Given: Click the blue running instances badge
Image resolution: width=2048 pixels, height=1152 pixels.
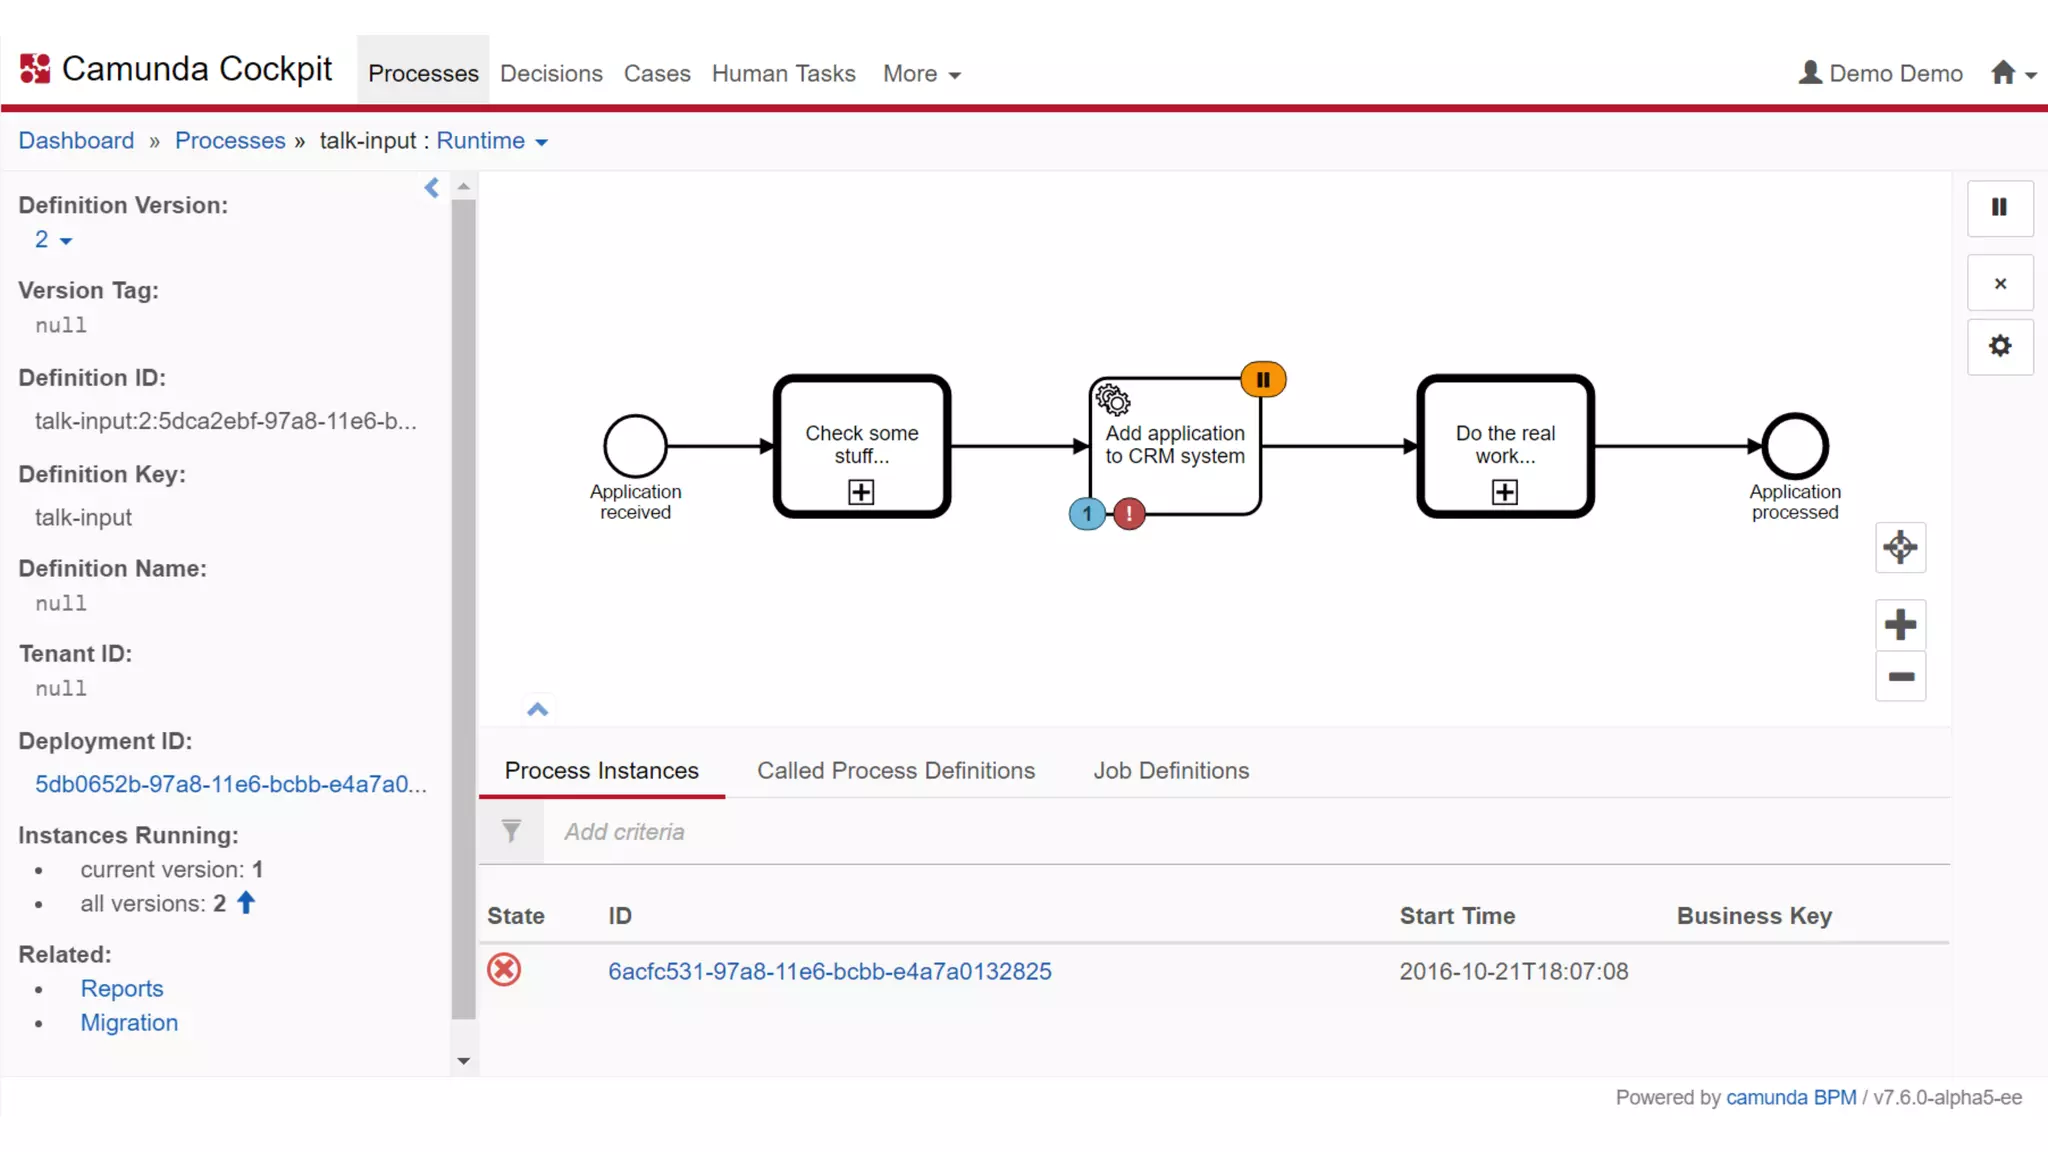Looking at the screenshot, I should 1087,514.
